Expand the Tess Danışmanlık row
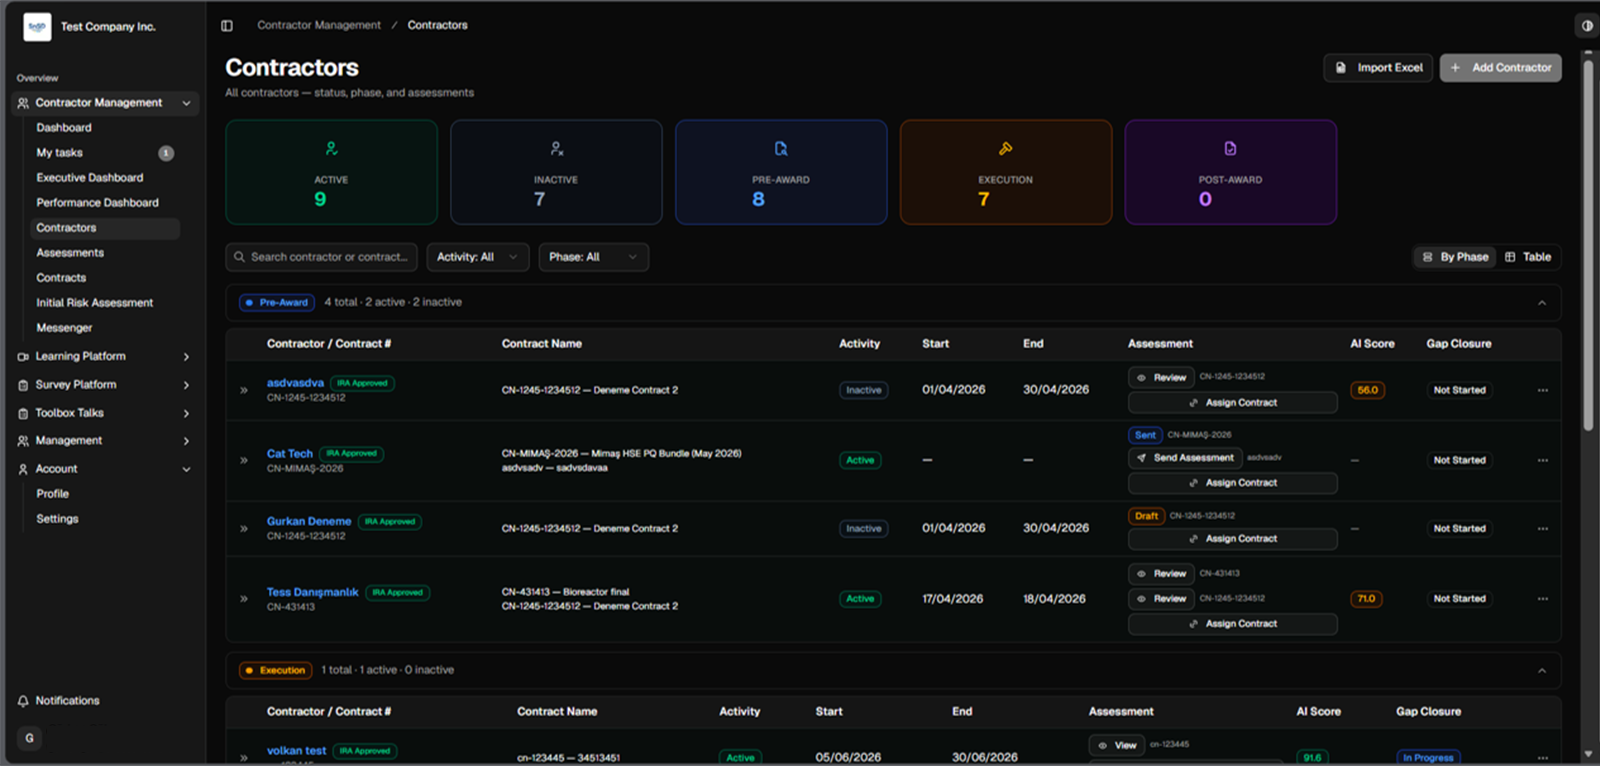The height and width of the screenshot is (766, 1600). 244,599
